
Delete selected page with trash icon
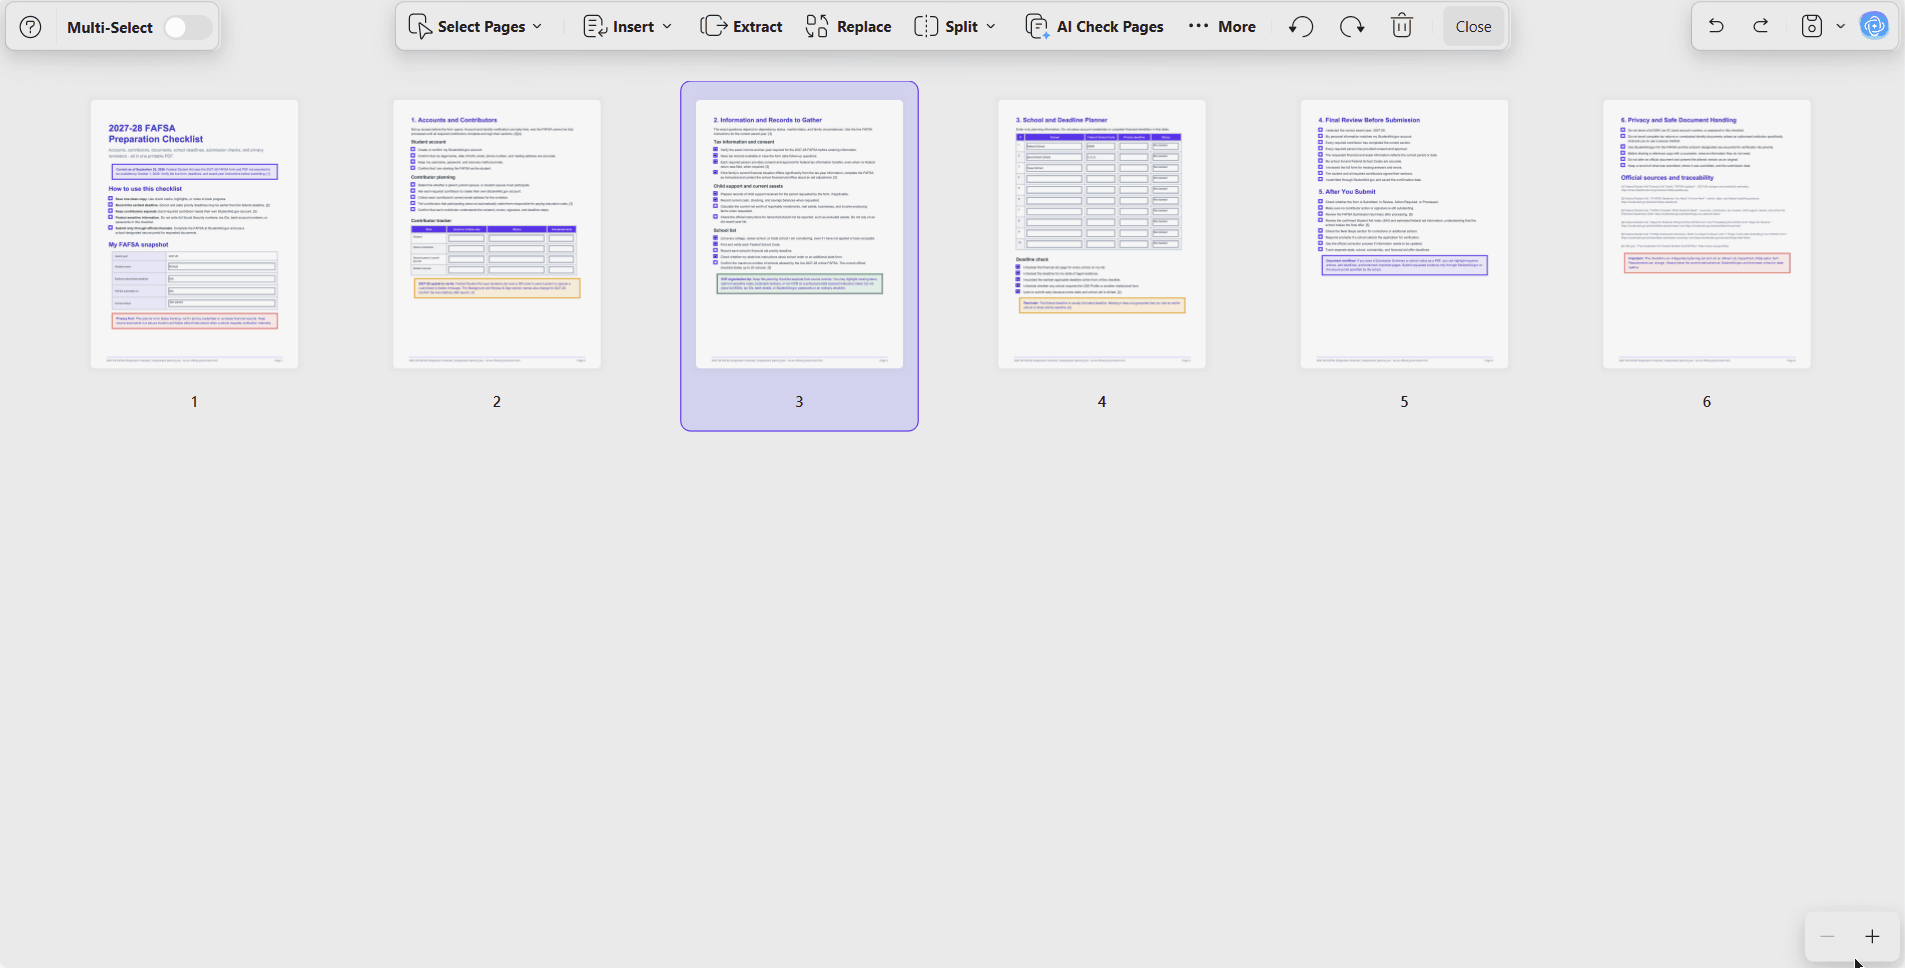pyautogui.click(x=1402, y=27)
